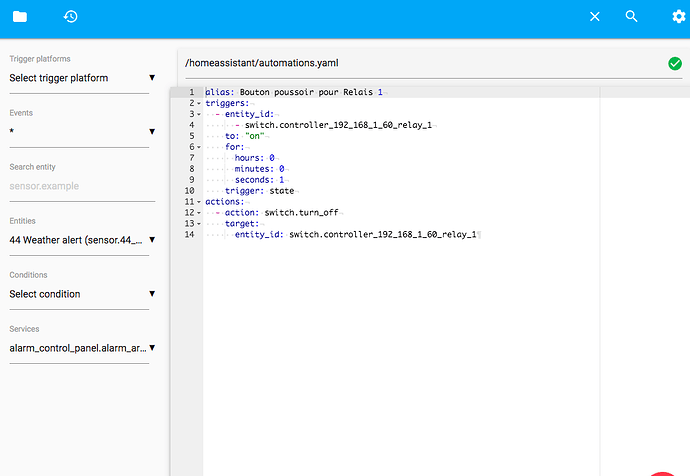This screenshot has width=690, height=476.
Task: Collapse the triggers block at line 2
Action: (199, 103)
